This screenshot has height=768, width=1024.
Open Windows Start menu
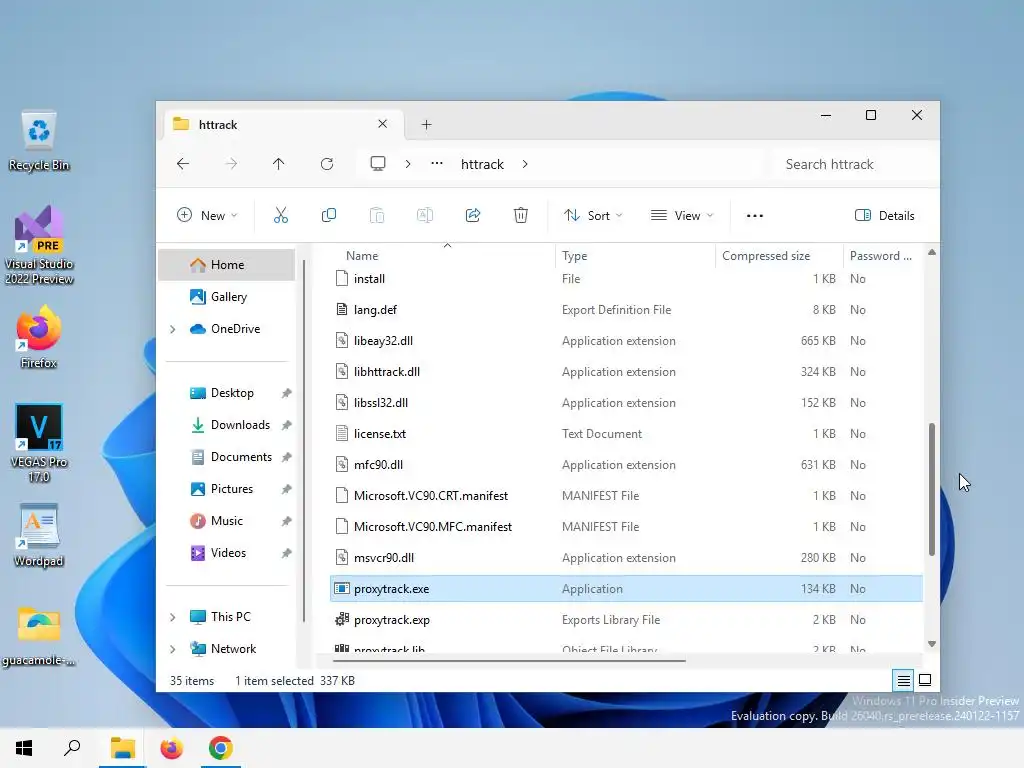[24, 748]
